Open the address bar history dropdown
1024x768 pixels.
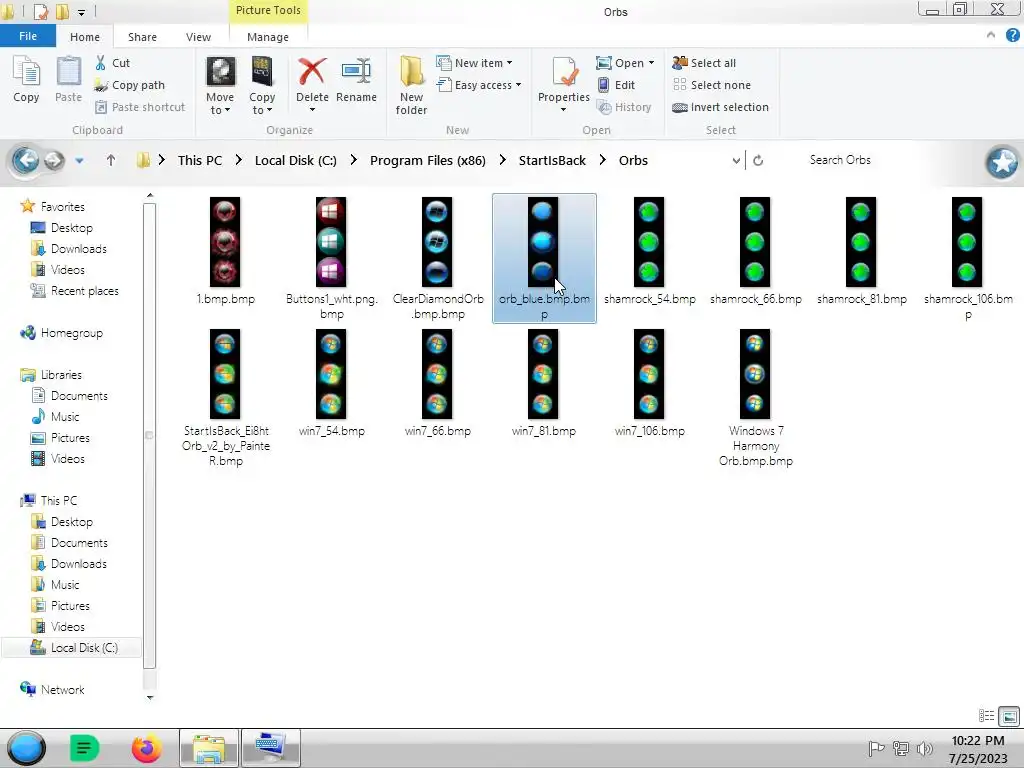736,160
